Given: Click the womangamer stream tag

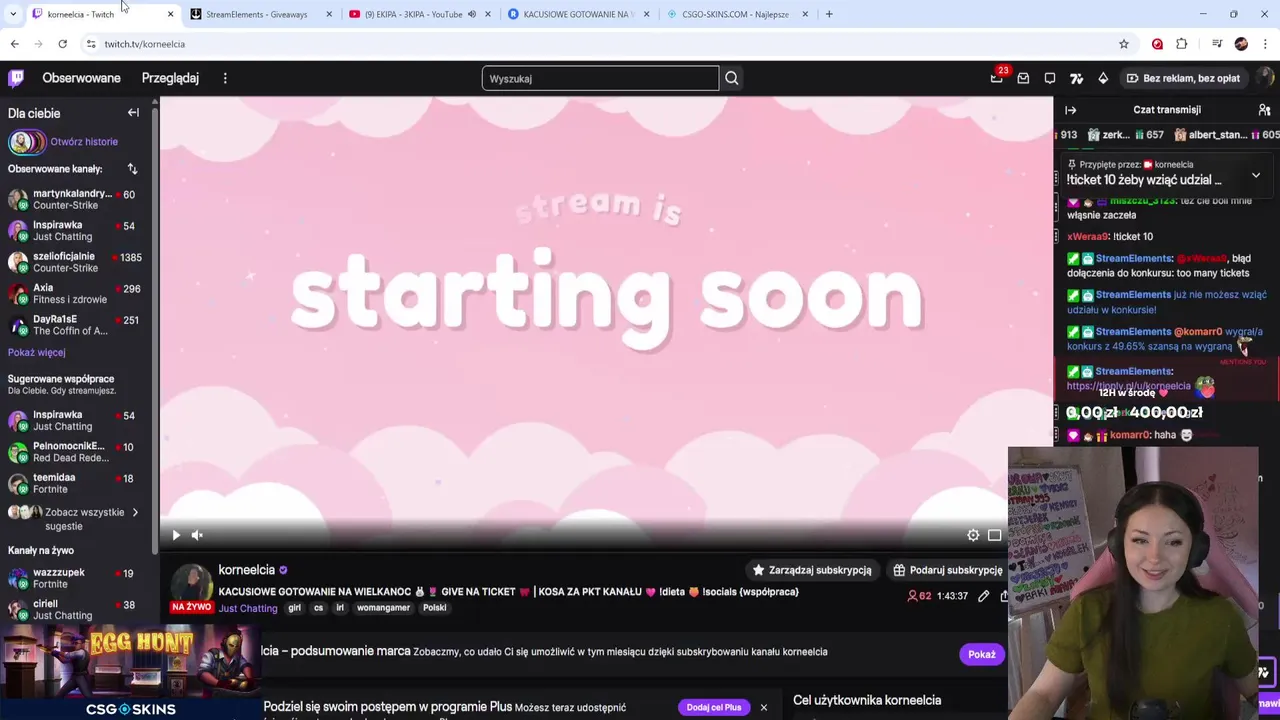Looking at the screenshot, I should point(383,608).
